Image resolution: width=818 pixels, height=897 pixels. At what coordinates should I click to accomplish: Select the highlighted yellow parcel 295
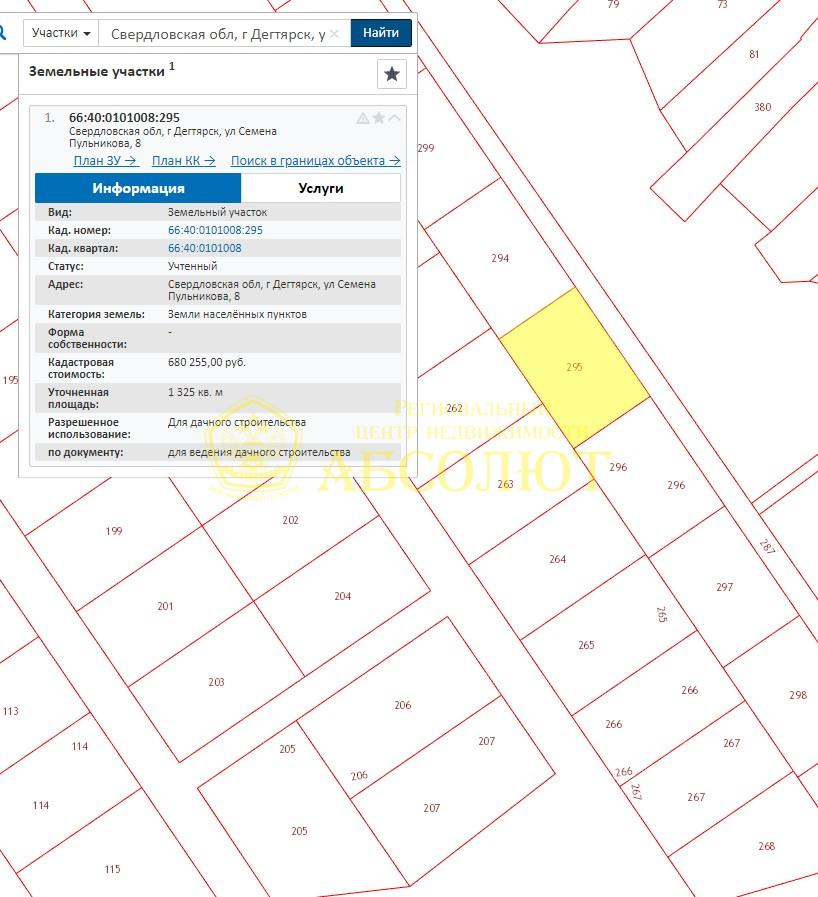pos(574,367)
